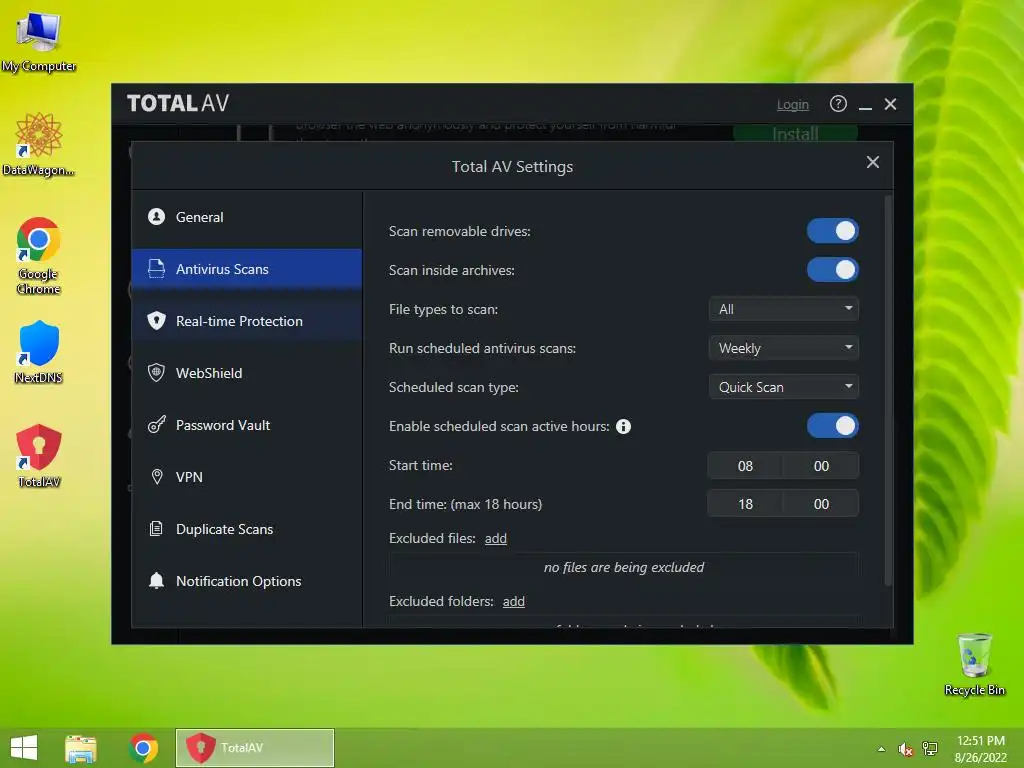Click the Notification Options bell icon
Image resolution: width=1024 pixels, height=768 pixels.
(x=156, y=581)
